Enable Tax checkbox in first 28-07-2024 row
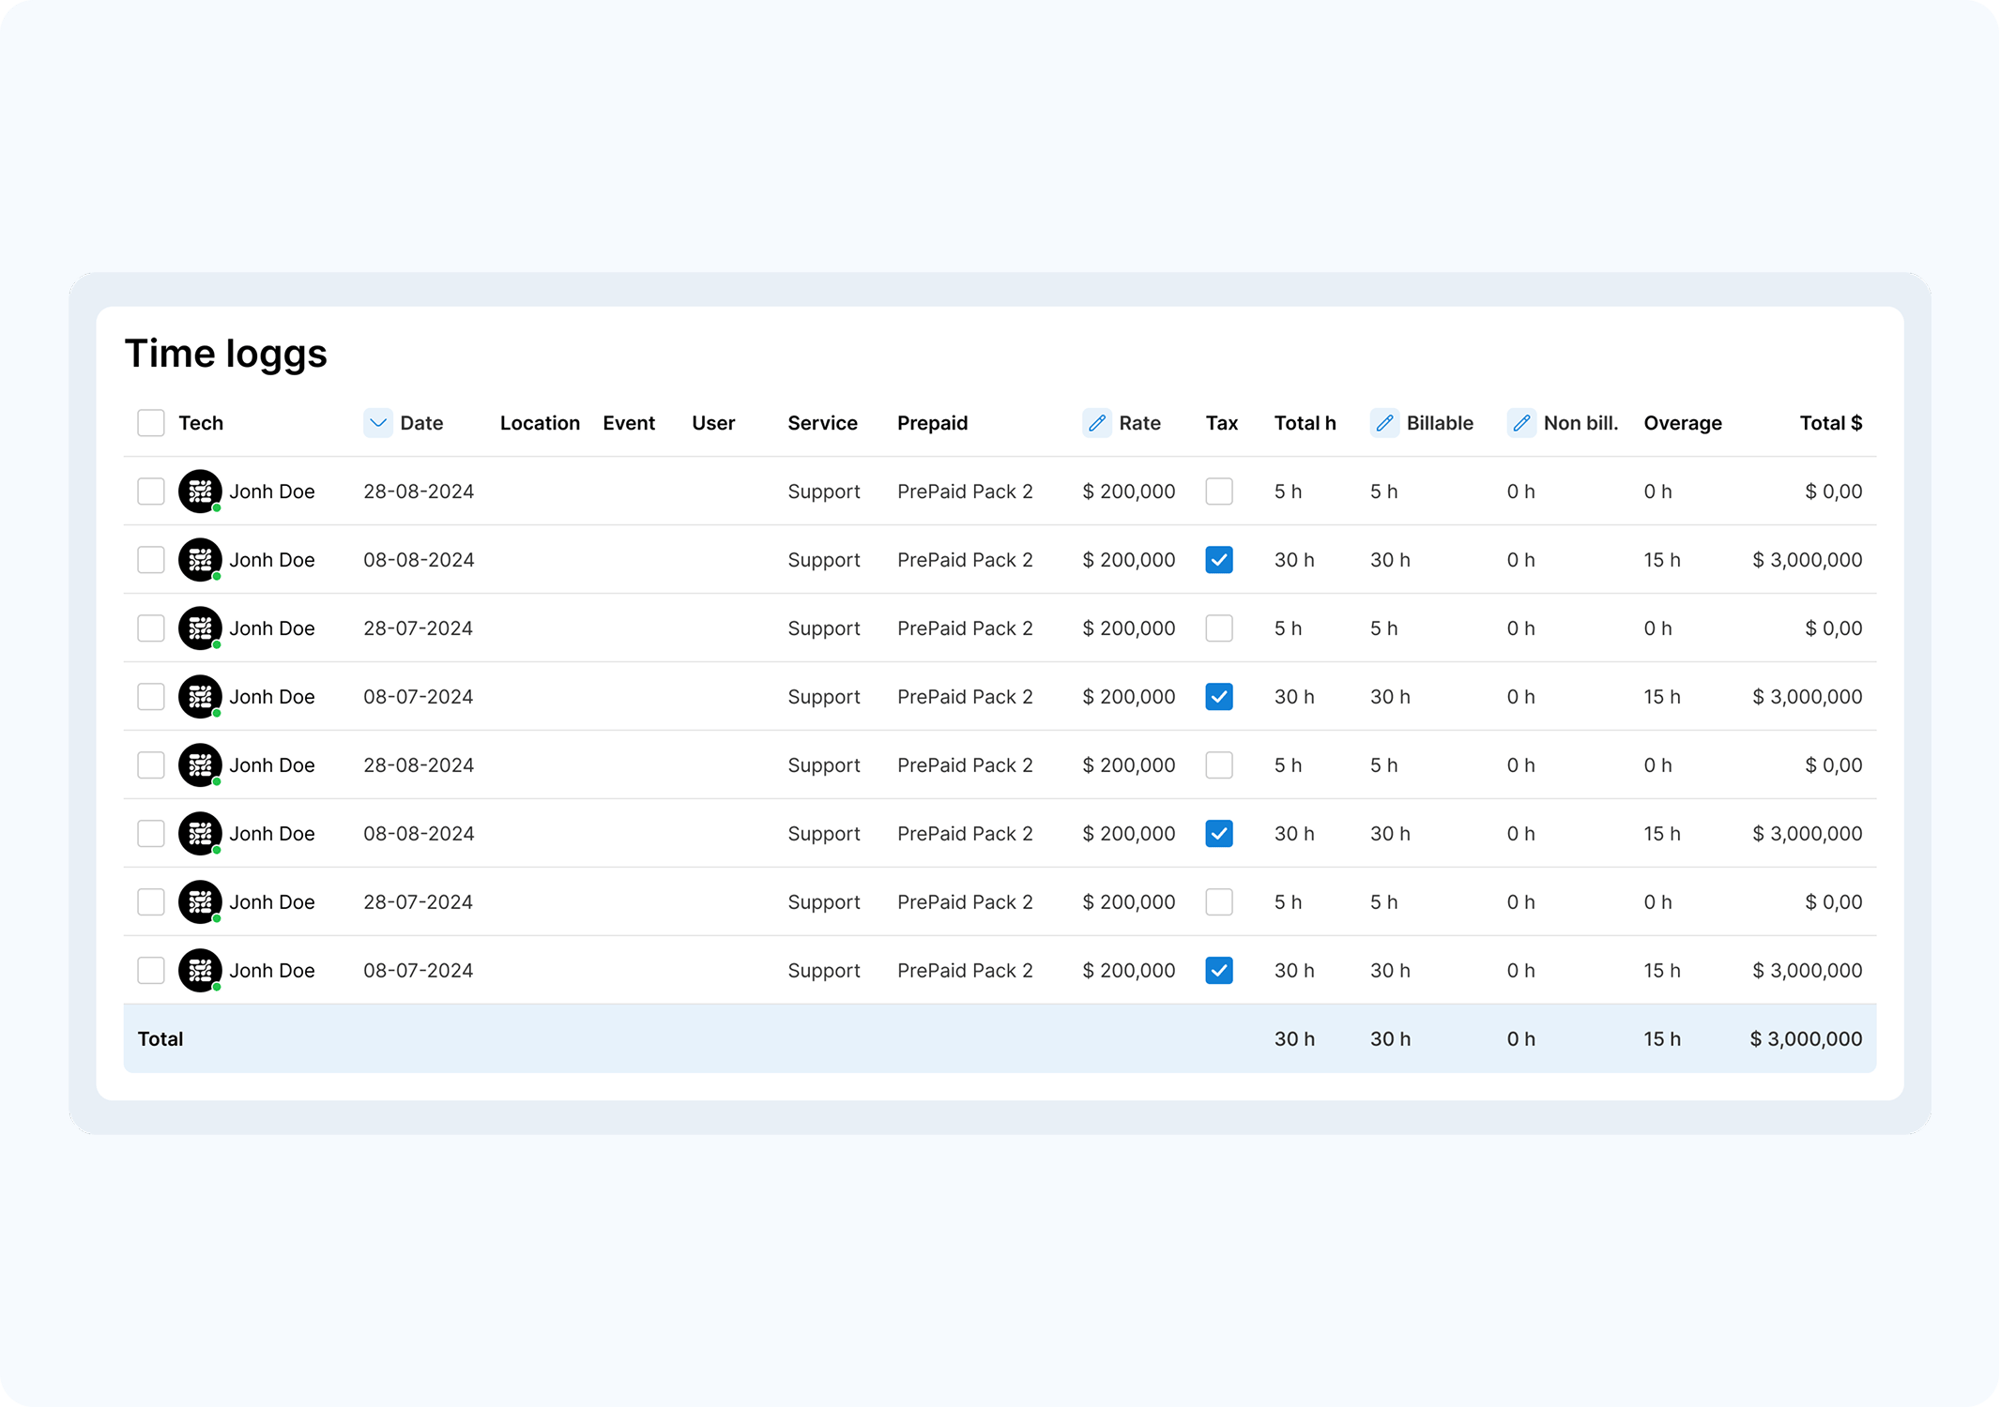Image resolution: width=2000 pixels, height=1407 pixels. click(x=1219, y=628)
